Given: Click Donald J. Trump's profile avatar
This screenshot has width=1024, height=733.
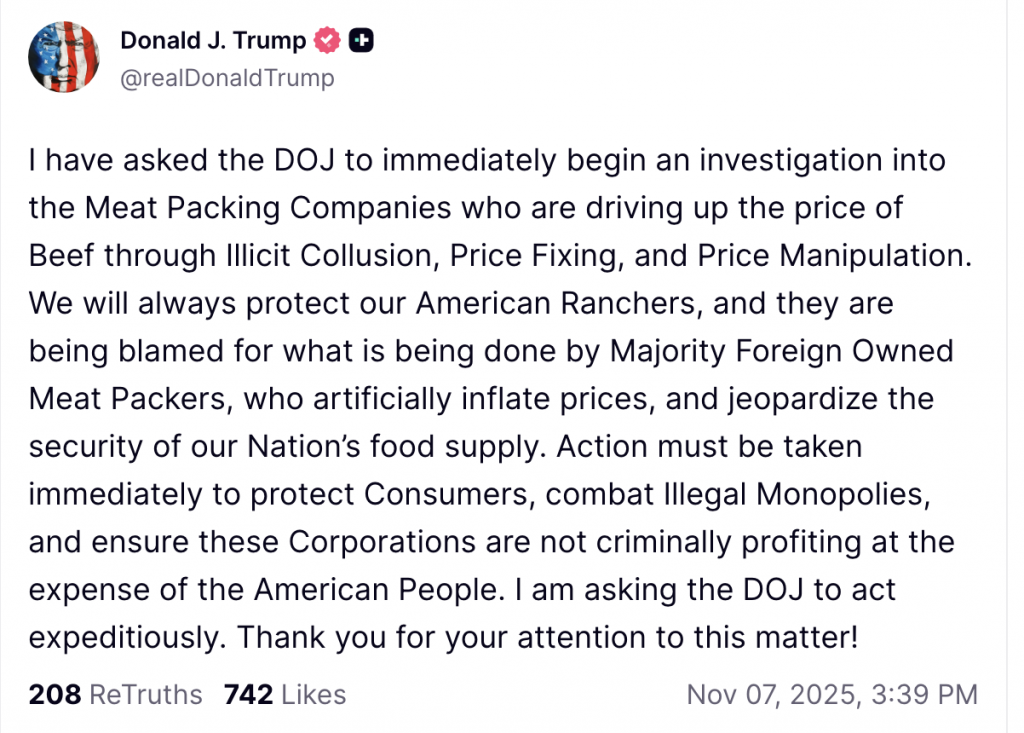Looking at the screenshot, I should click(64, 56).
